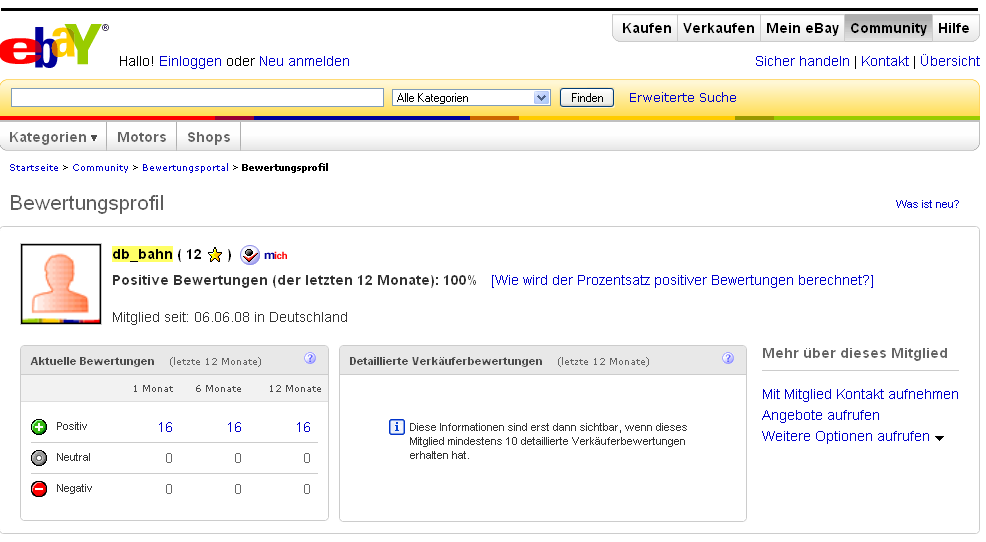Screen dimensions: 986x542
Task: Click the Negativ row label
Action: 74,488
